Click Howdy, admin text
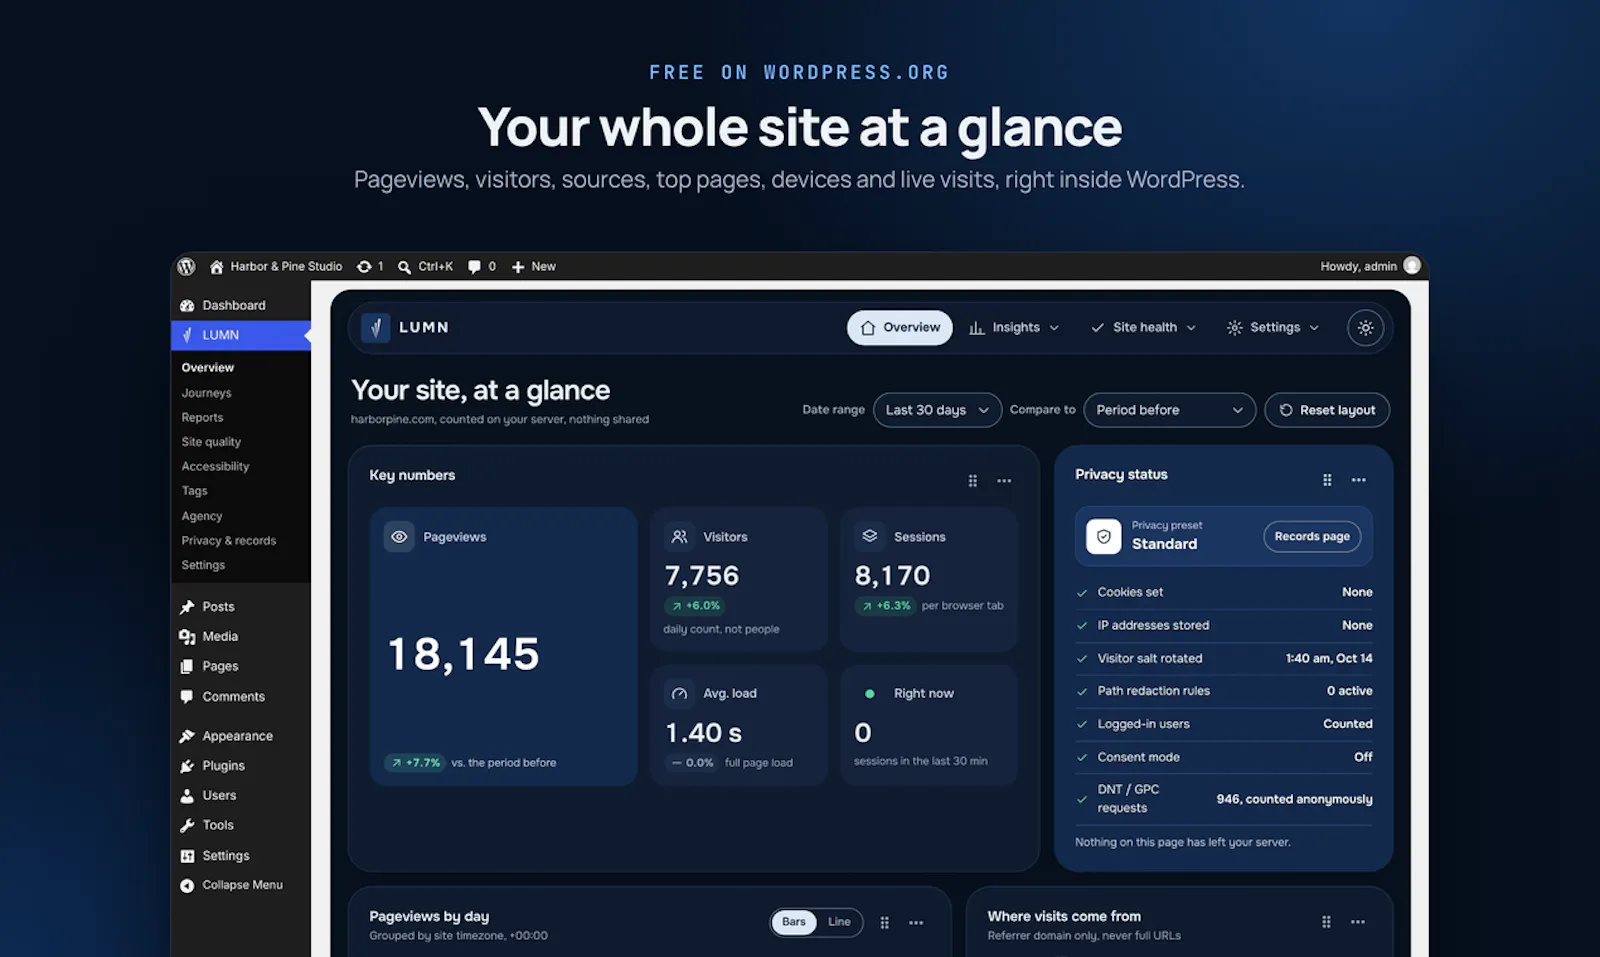Viewport: 1600px width, 957px height. [1358, 266]
